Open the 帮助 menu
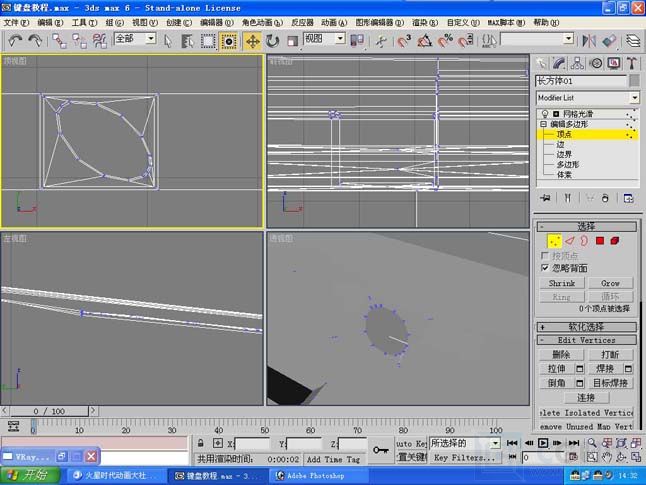This screenshot has width=646, height=485. coord(546,22)
